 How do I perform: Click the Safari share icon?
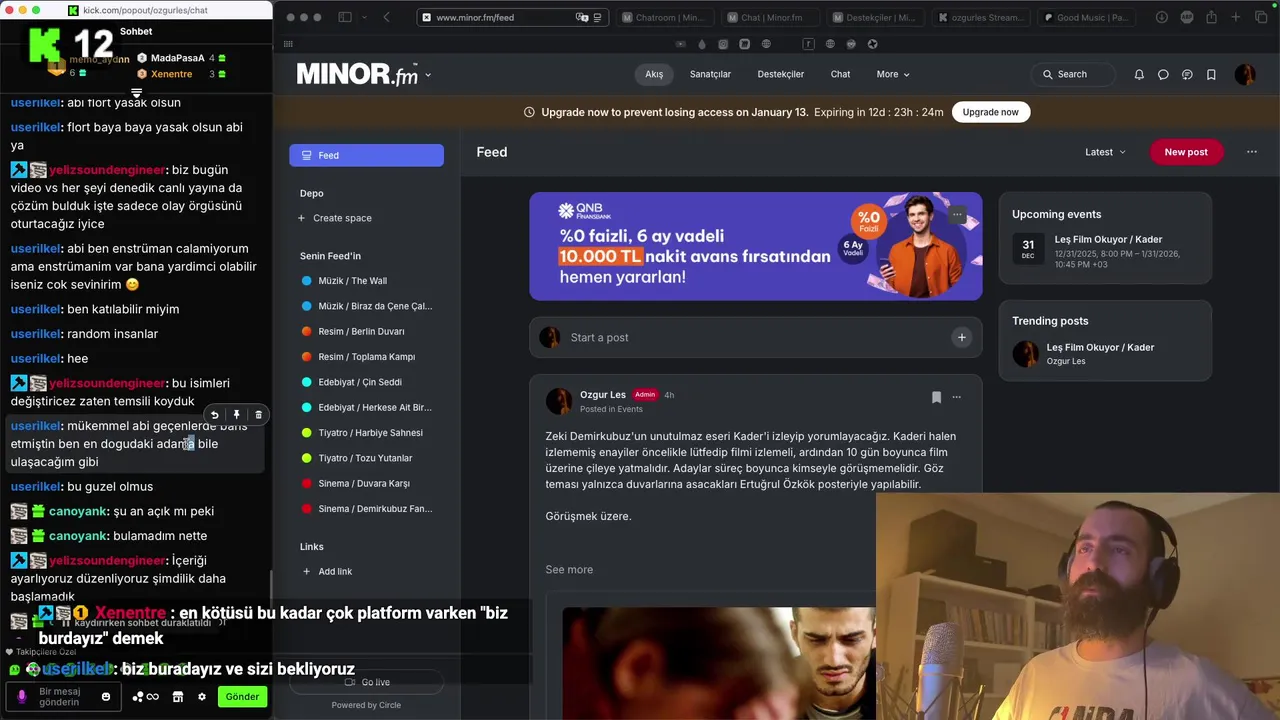pyautogui.click(x=1211, y=17)
